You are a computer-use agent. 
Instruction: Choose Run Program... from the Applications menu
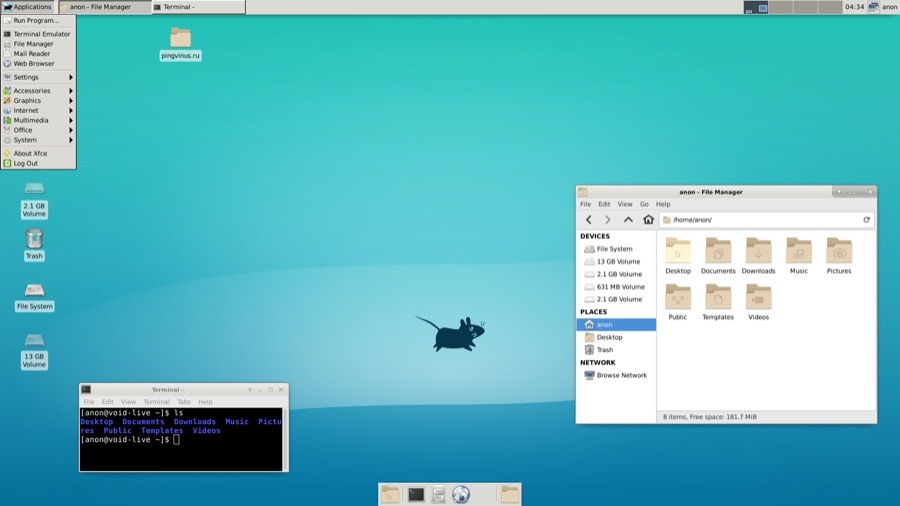38,21
